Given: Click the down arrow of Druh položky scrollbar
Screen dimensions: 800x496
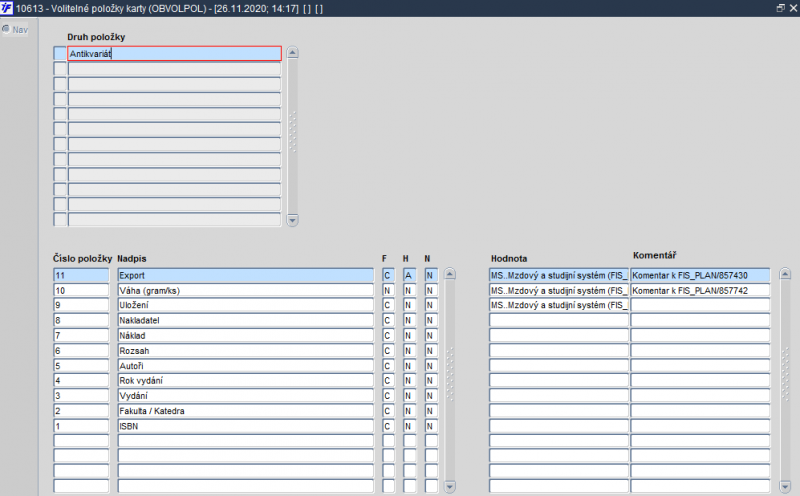Looking at the screenshot, I should [x=292, y=220].
